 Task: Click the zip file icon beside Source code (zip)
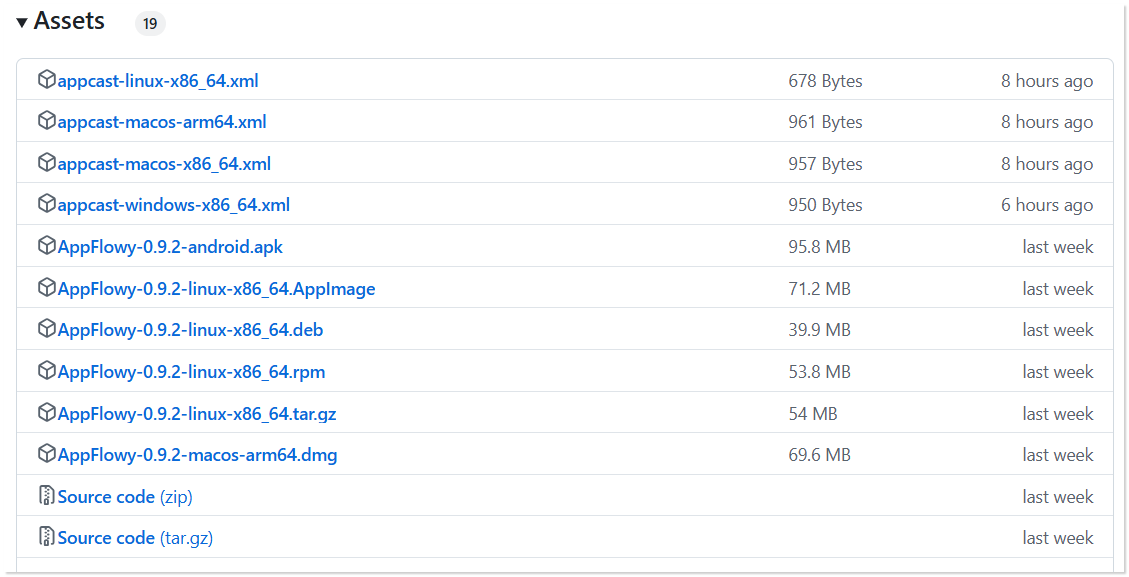(47, 495)
